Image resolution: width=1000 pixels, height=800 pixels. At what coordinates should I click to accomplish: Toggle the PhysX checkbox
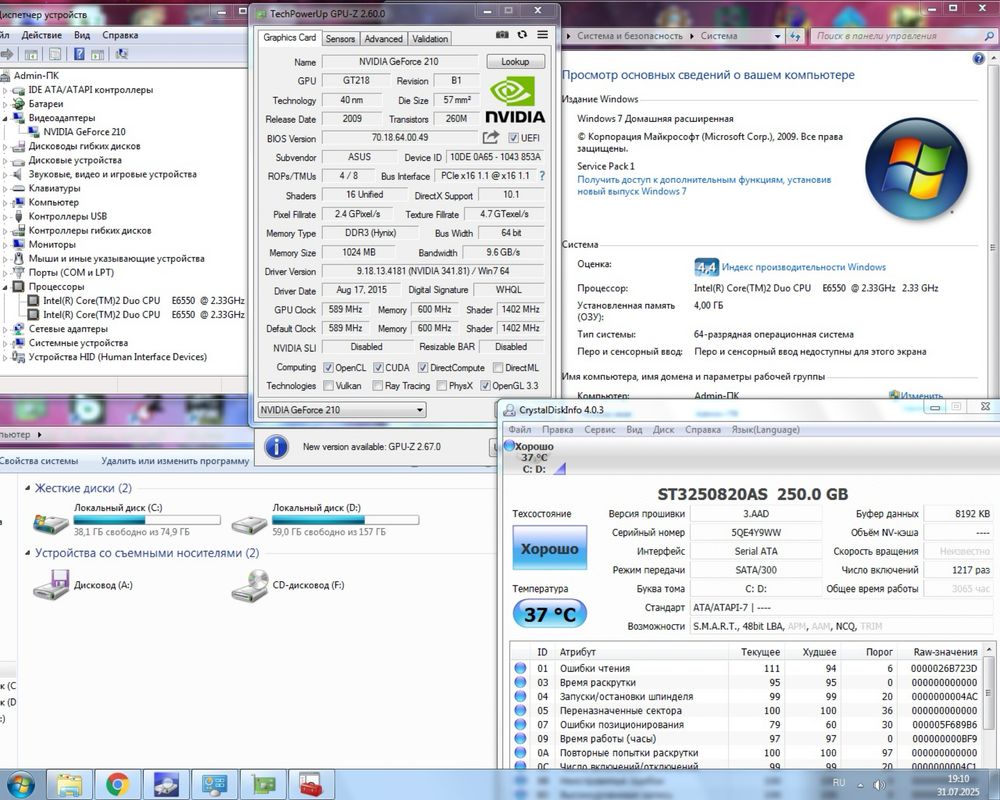click(441, 385)
